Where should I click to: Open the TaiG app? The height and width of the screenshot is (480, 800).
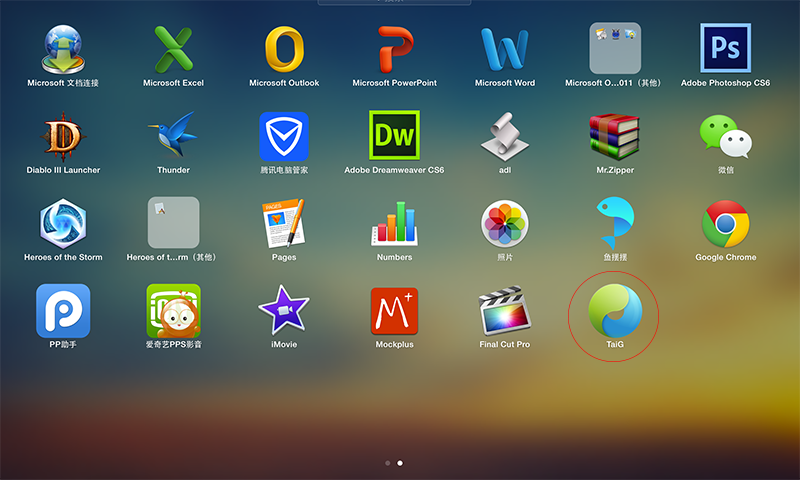(x=615, y=311)
